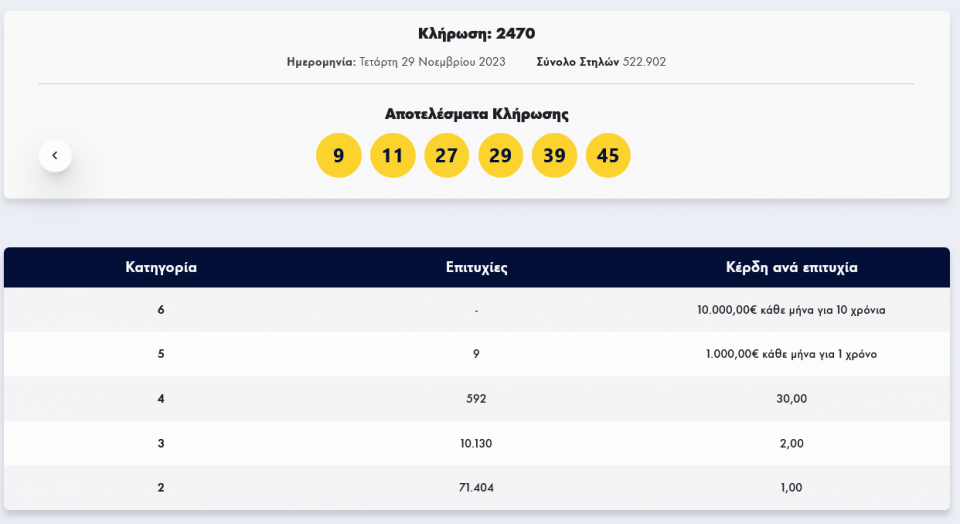
Task: Select the 71.404 winners cell
Action: tap(477, 487)
